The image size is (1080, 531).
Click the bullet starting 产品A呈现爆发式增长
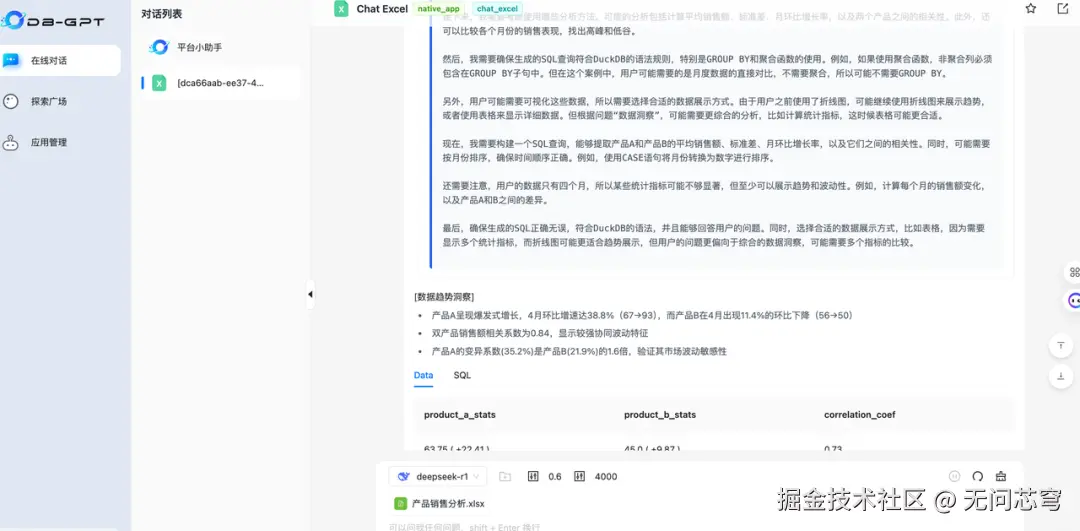pos(642,315)
